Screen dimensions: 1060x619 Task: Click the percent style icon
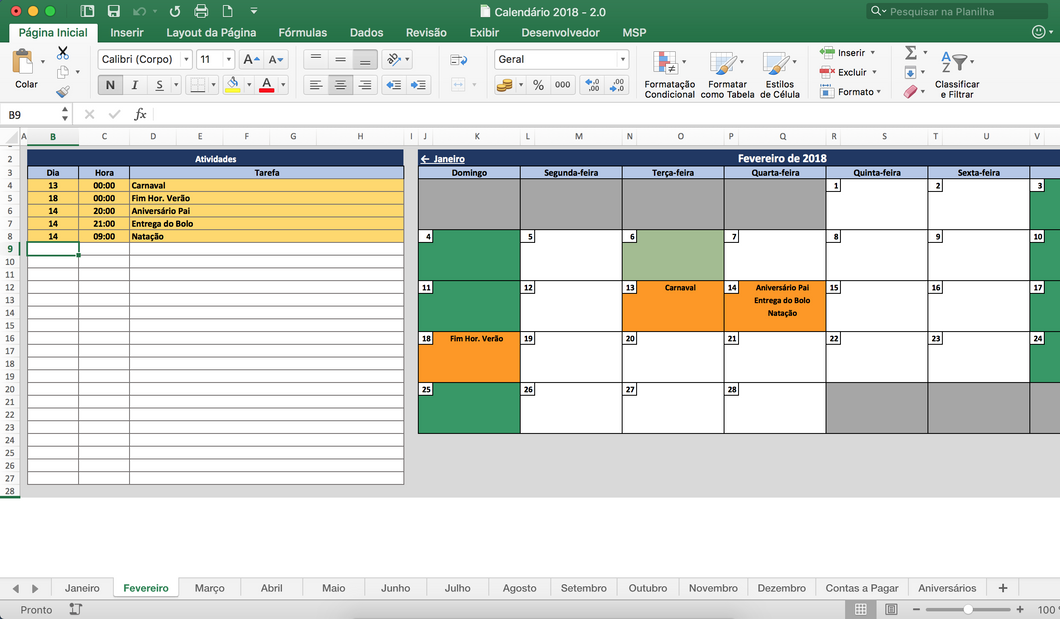(x=538, y=85)
